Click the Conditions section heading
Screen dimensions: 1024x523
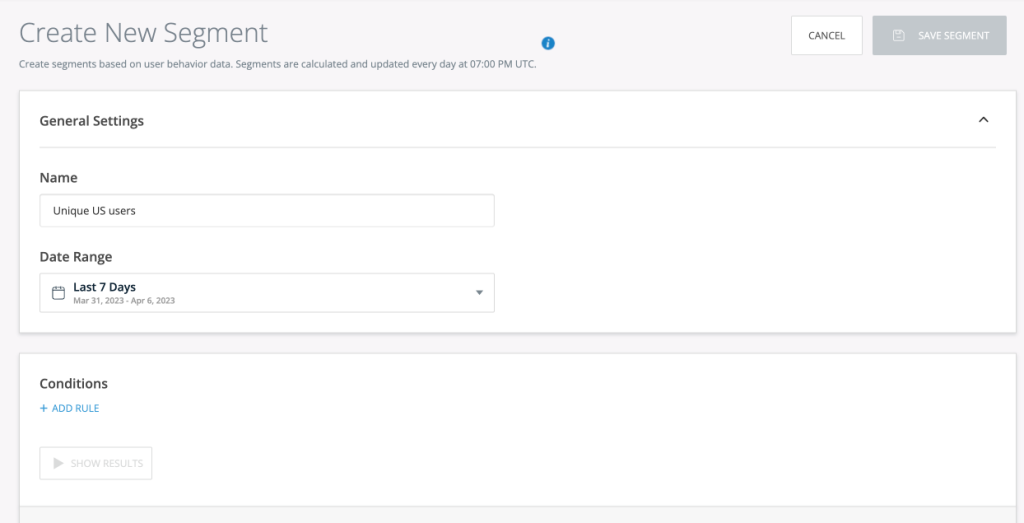(74, 383)
